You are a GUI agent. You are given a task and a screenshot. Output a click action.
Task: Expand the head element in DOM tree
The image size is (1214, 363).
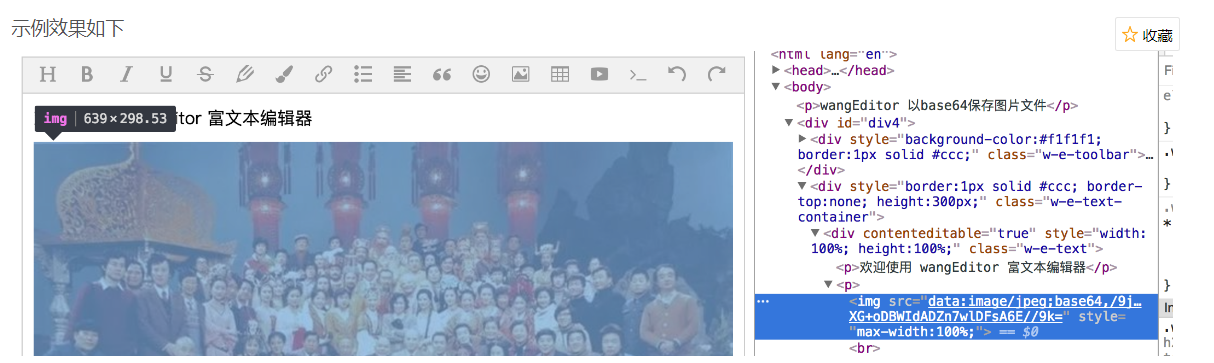coord(776,70)
